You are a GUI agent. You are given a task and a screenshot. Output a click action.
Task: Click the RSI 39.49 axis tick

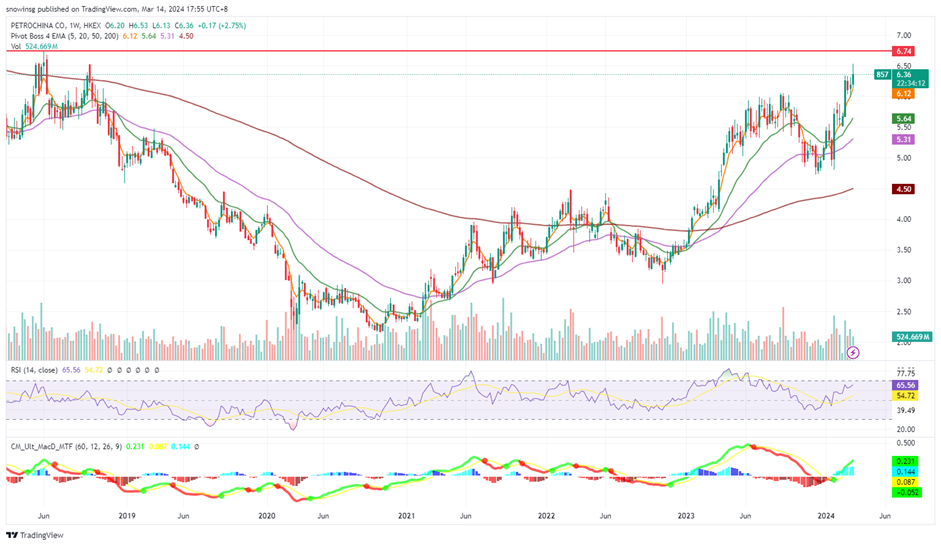tap(906, 410)
